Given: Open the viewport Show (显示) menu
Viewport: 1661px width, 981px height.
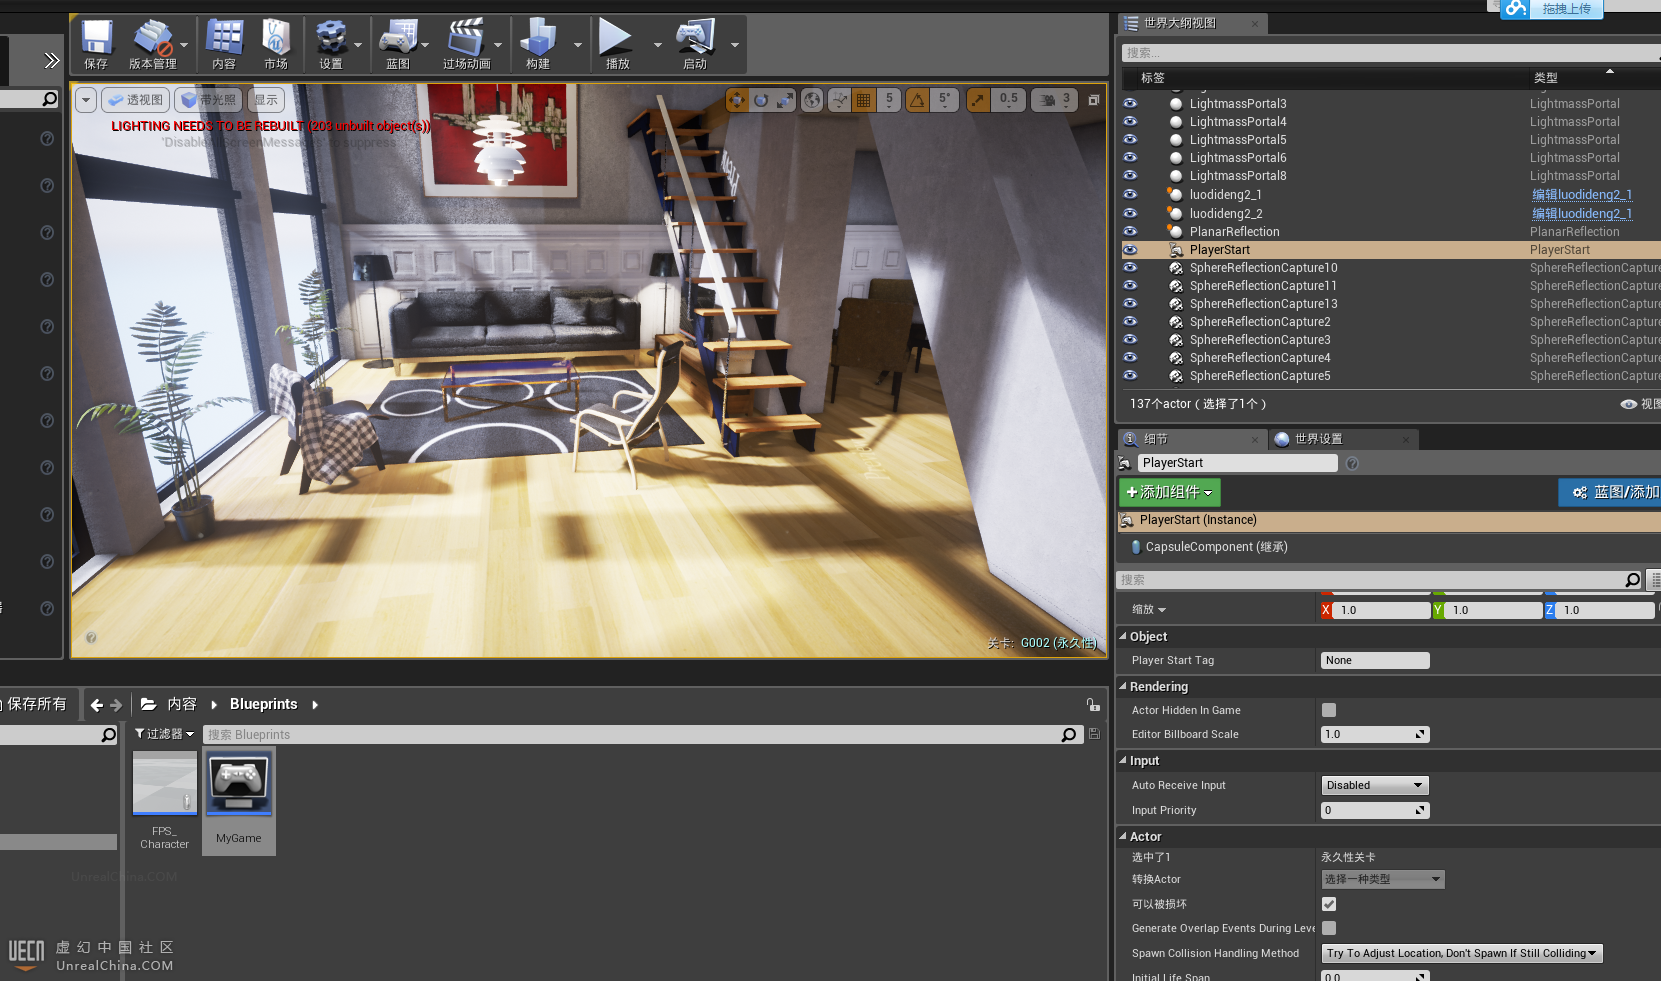Looking at the screenshot, I should pos(266,100).
